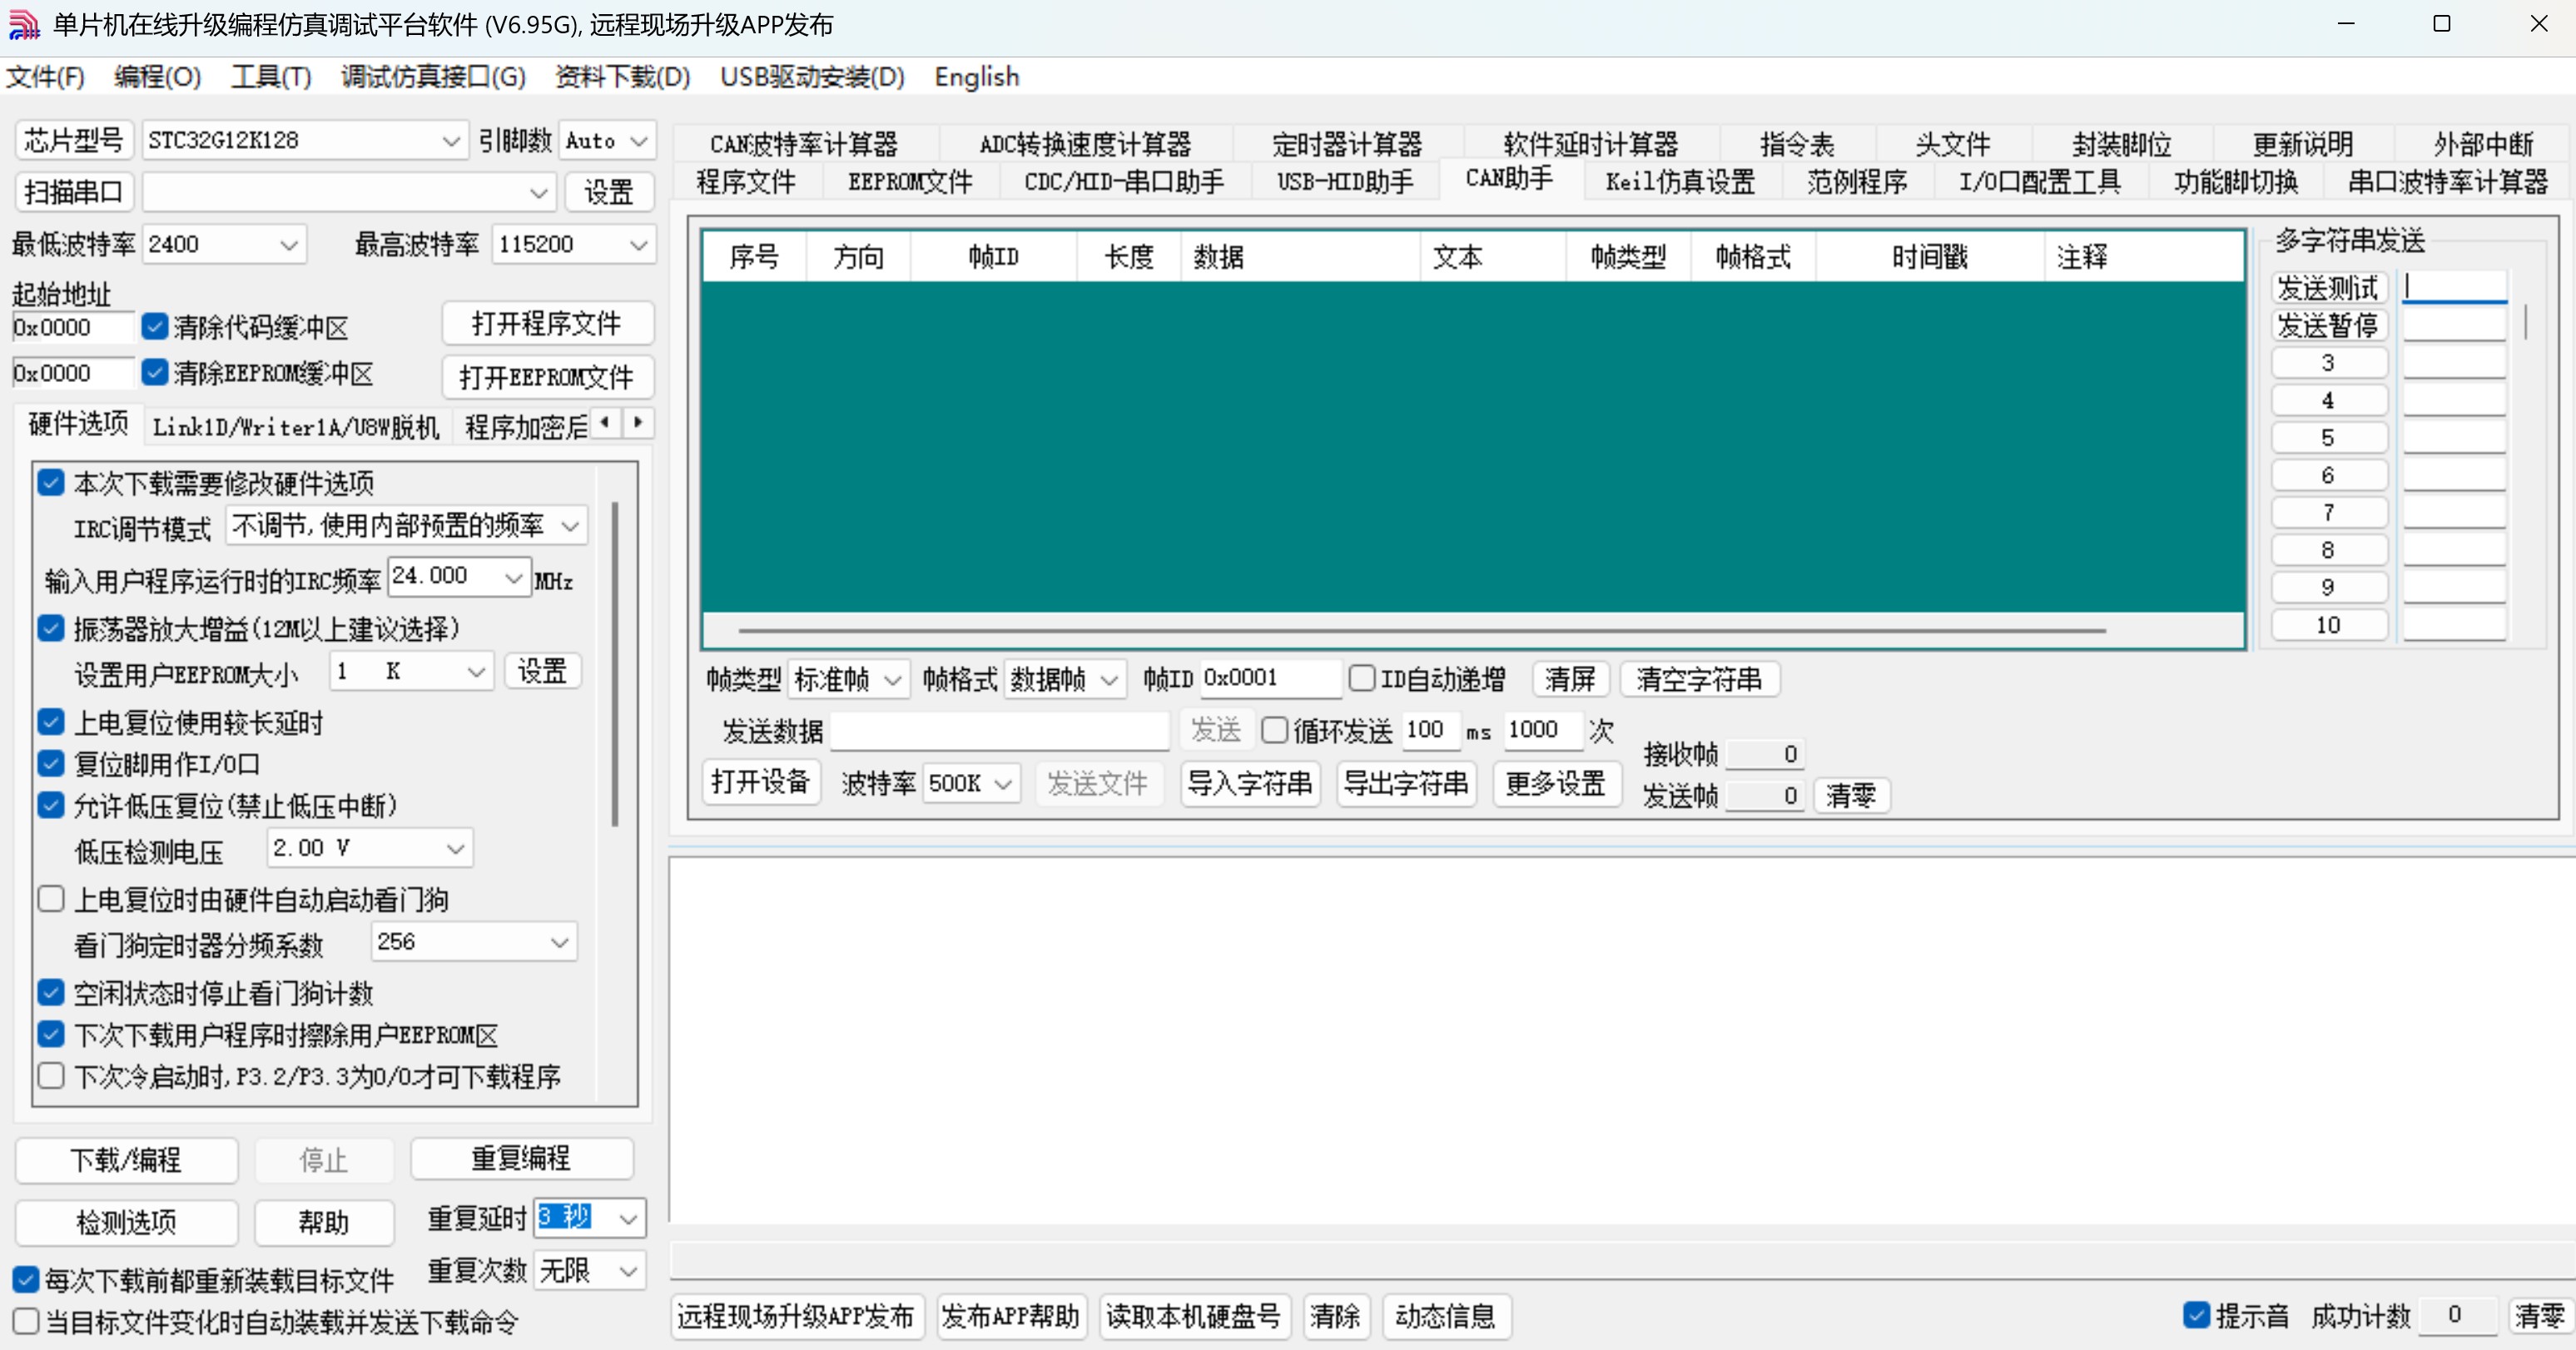Click the 时间戳 column header
This screenshot has height=1350, width=2576.
point(1929,257)
